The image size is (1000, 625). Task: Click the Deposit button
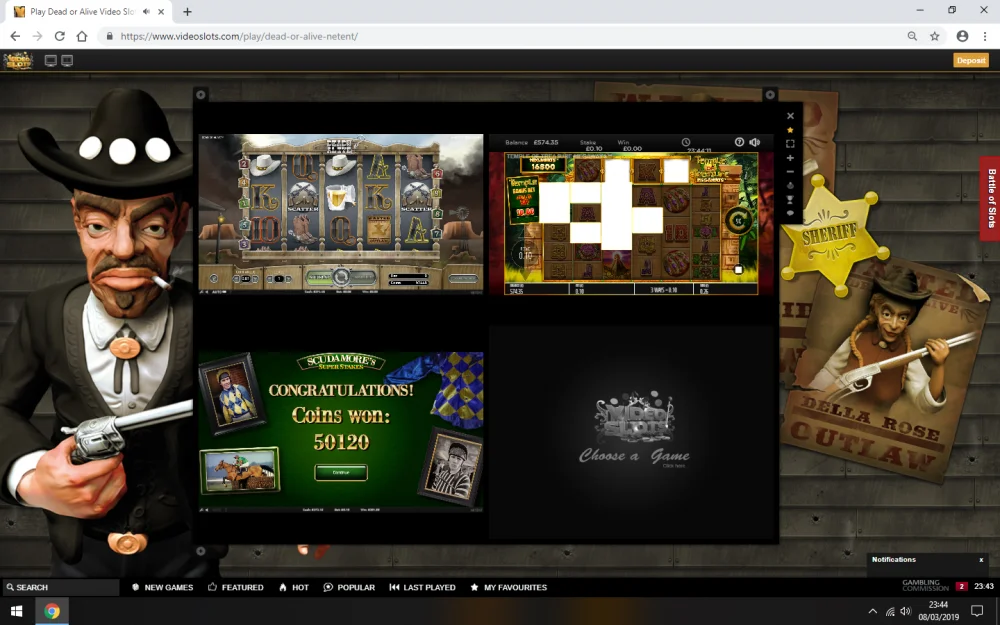[x=971, y=61]
